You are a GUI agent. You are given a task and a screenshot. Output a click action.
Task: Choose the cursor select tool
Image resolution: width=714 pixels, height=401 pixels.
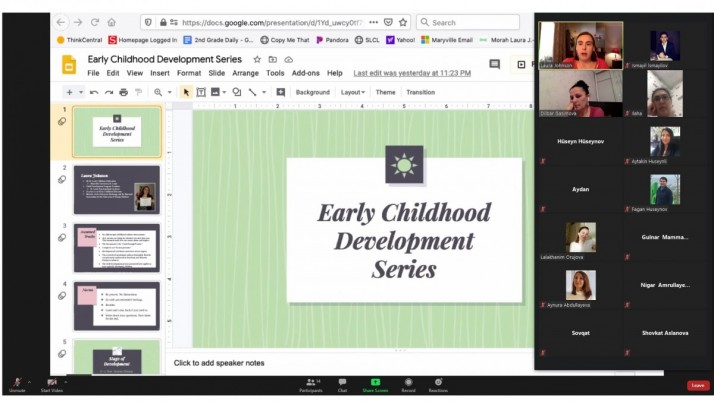(187, 92)
